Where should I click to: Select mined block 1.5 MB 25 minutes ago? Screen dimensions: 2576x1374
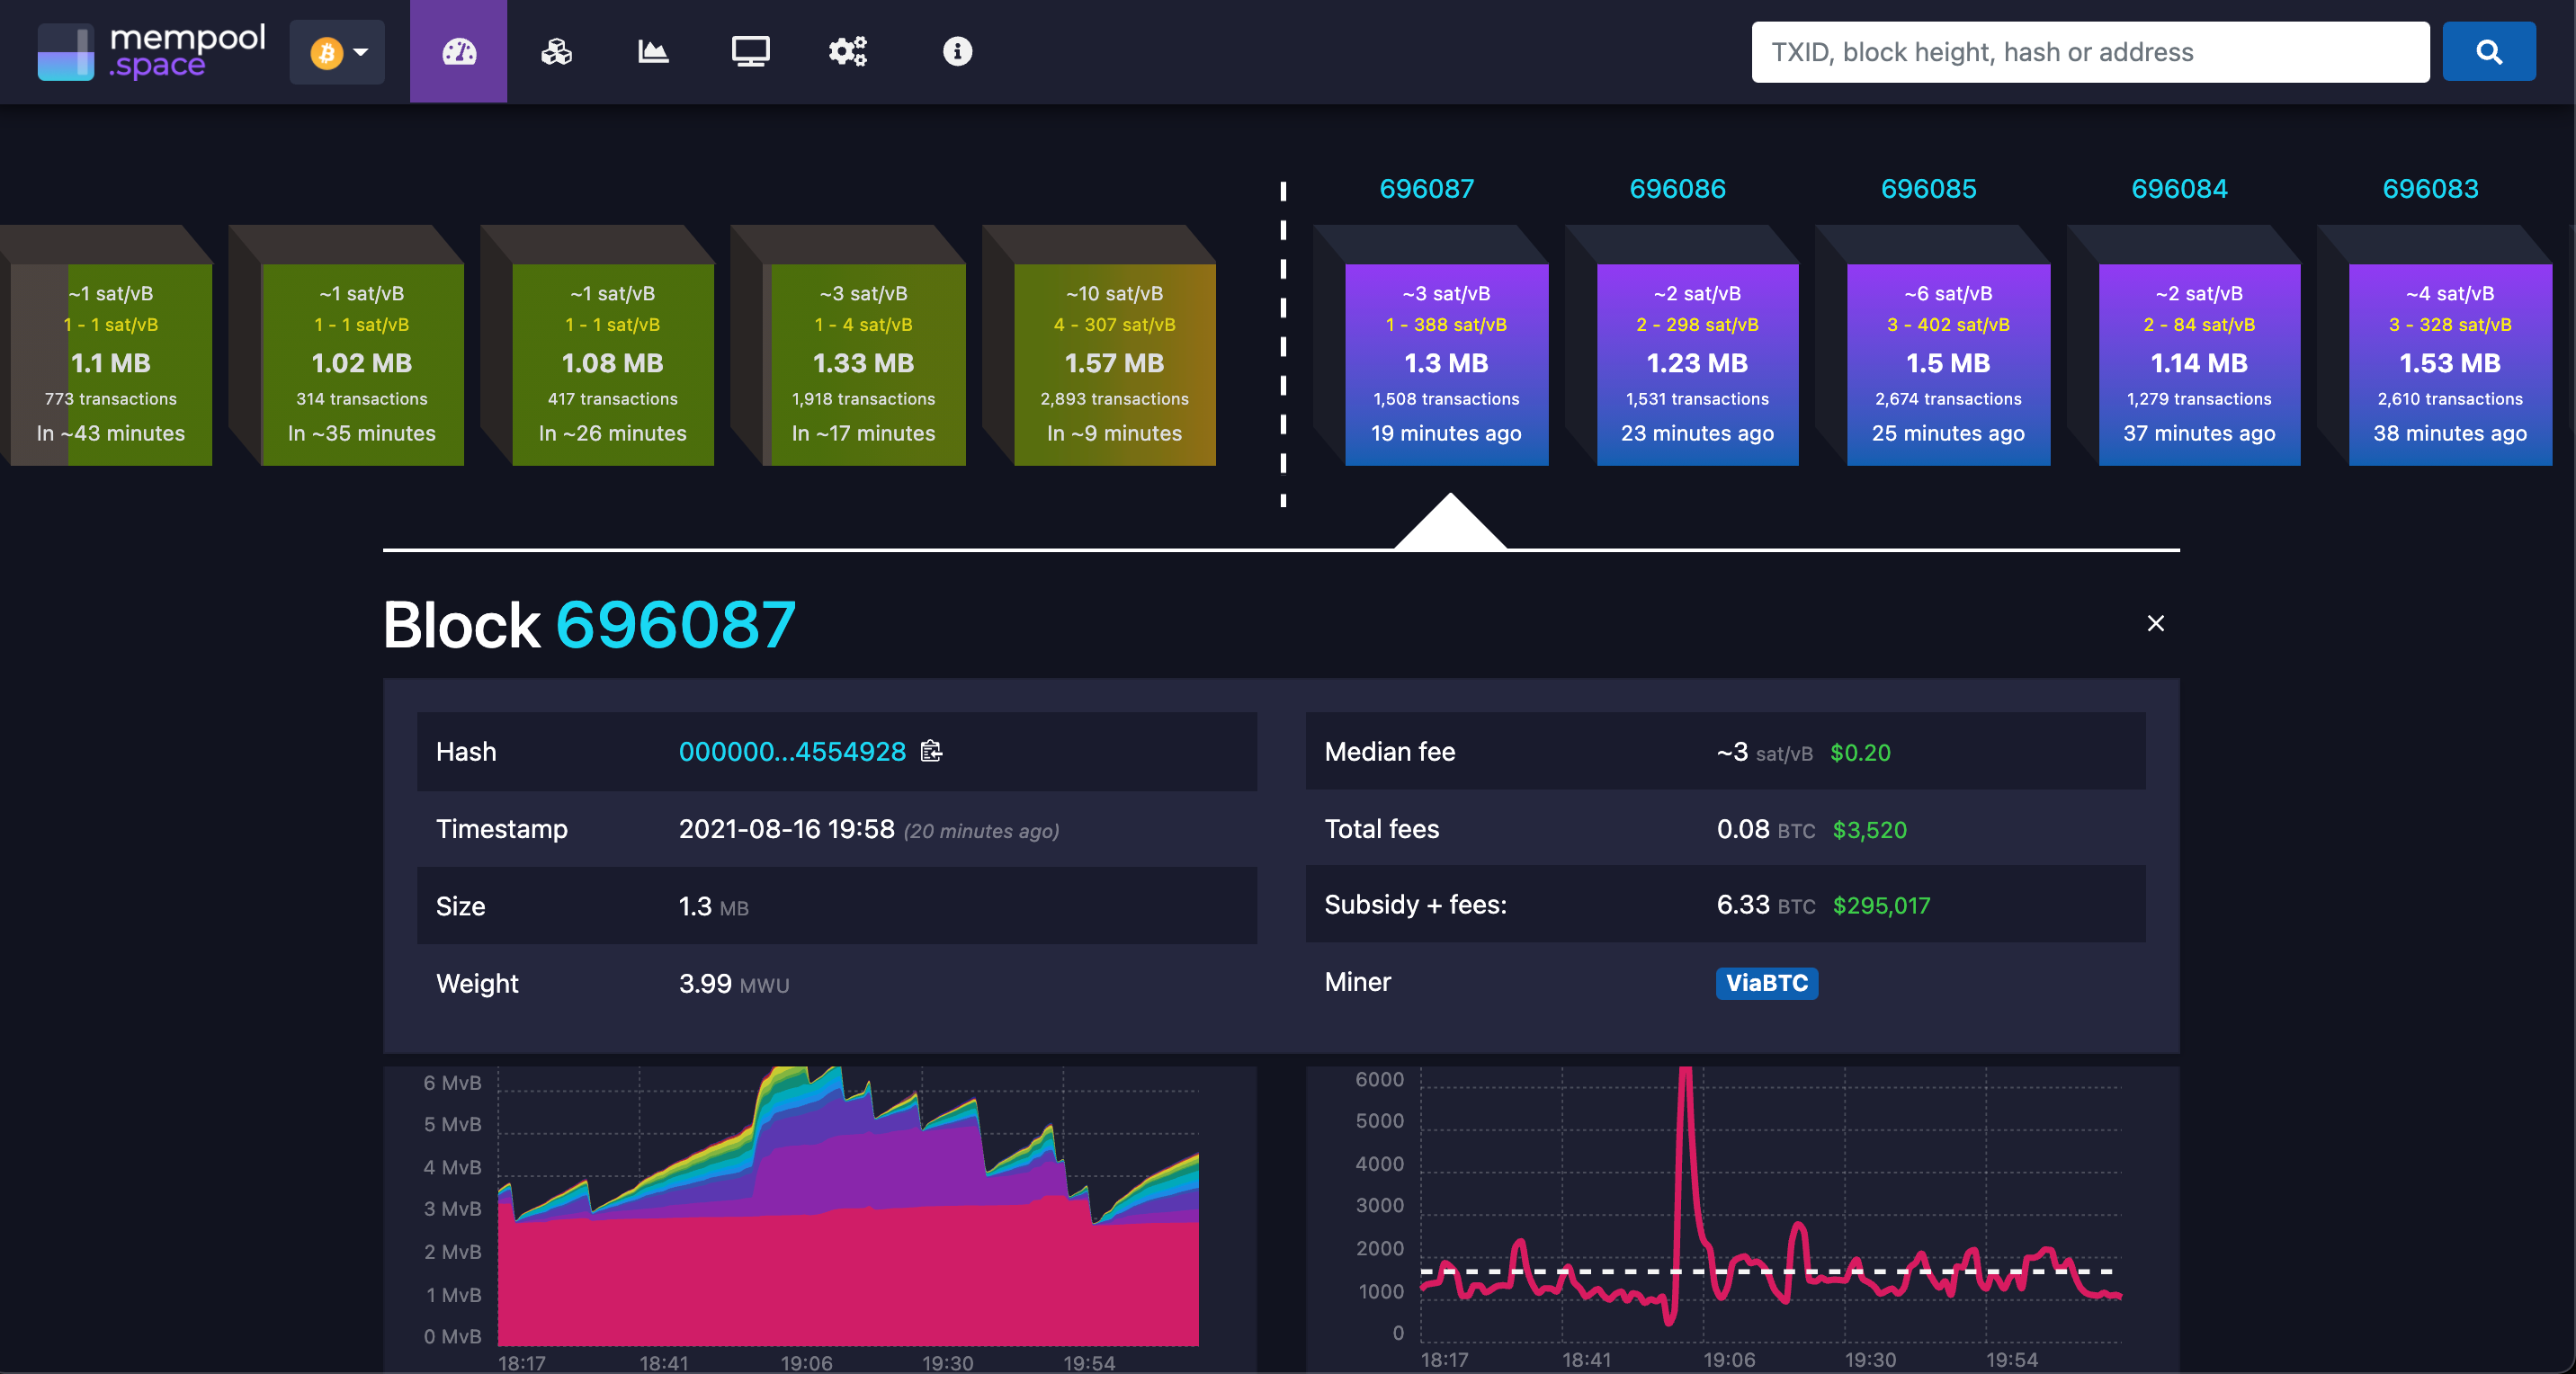[1949, 364]
